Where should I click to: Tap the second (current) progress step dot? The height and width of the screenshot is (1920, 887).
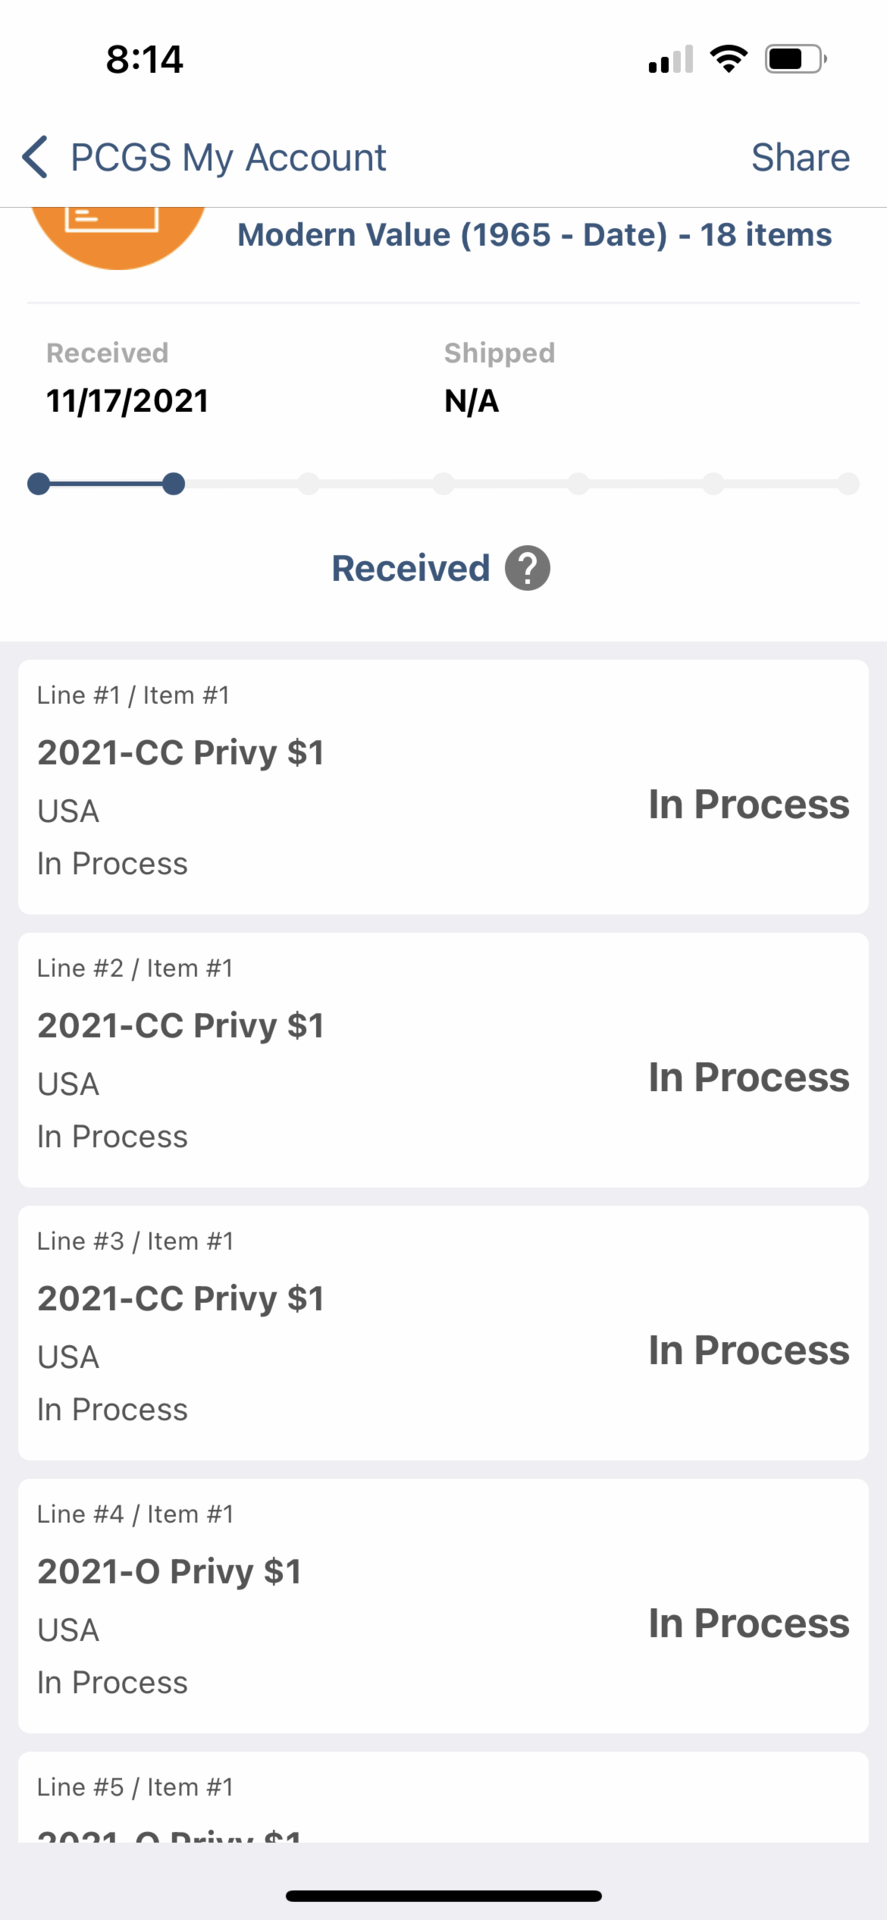click(x=174, y=484)
